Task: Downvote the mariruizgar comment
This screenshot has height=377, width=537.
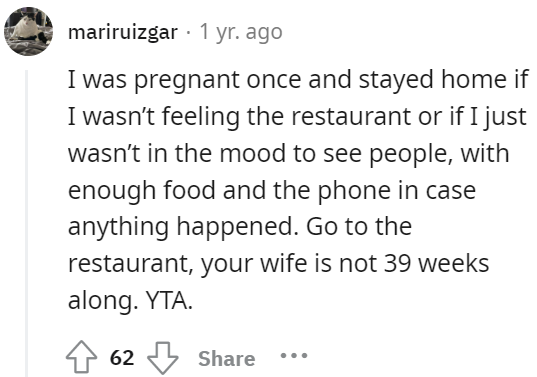Action: [x=163, y=357]
